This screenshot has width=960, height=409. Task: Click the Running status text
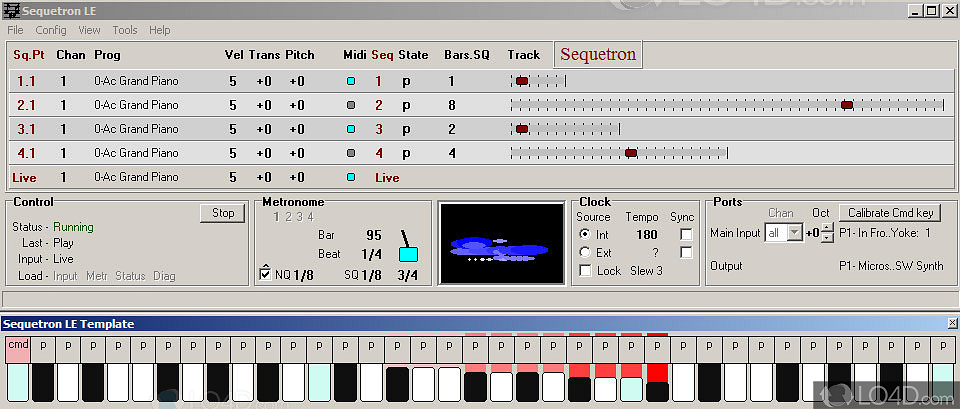coord(73,227)
